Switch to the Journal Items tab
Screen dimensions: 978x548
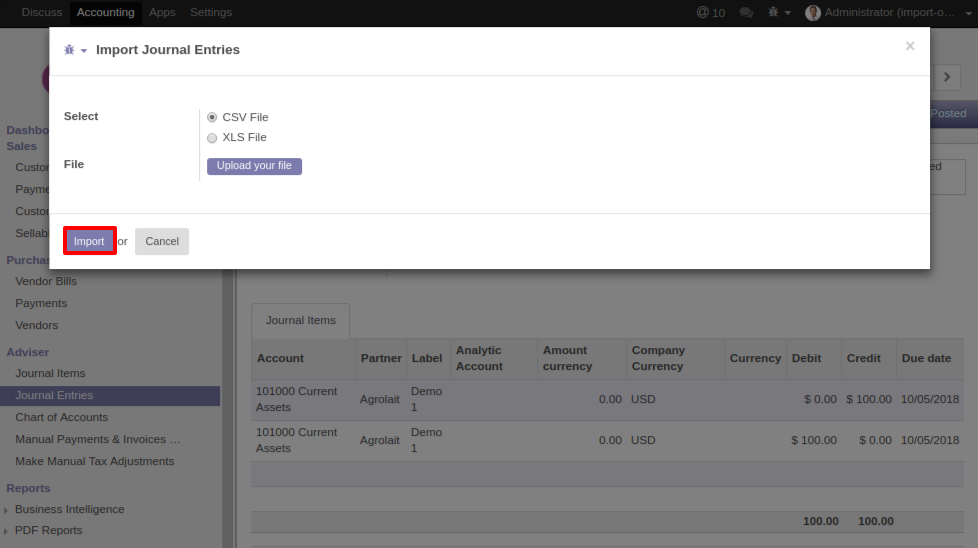pos(300,321)
